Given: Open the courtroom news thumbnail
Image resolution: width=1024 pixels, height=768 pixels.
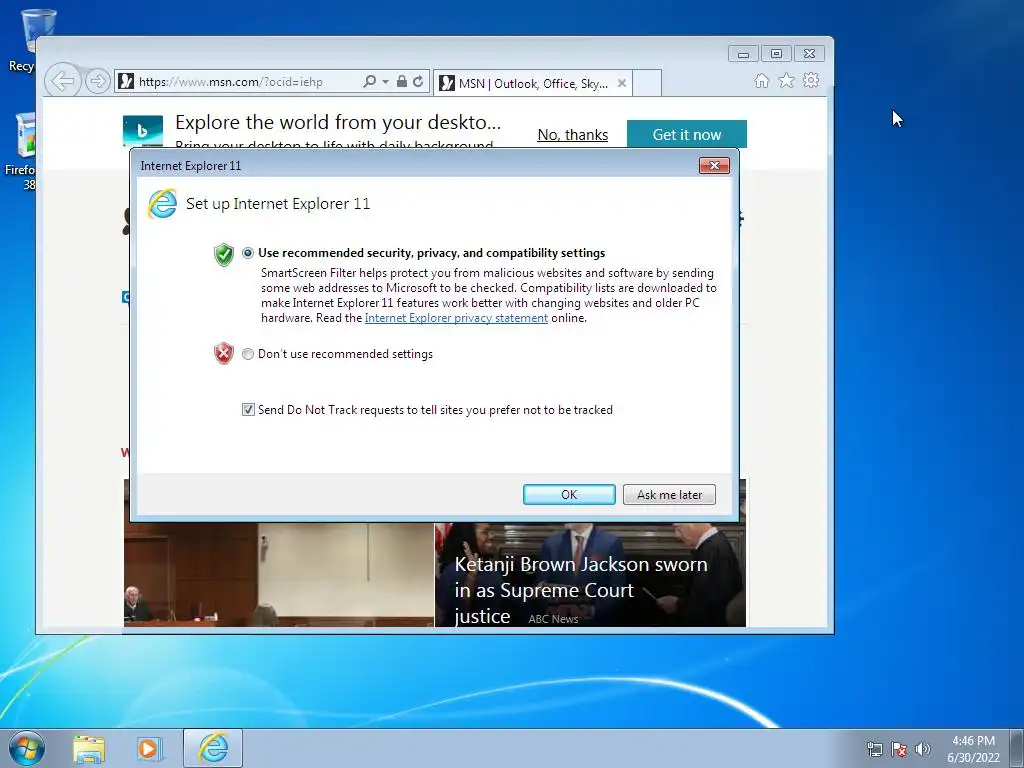Looking at the screenshot, I should [x=279, y=575].
